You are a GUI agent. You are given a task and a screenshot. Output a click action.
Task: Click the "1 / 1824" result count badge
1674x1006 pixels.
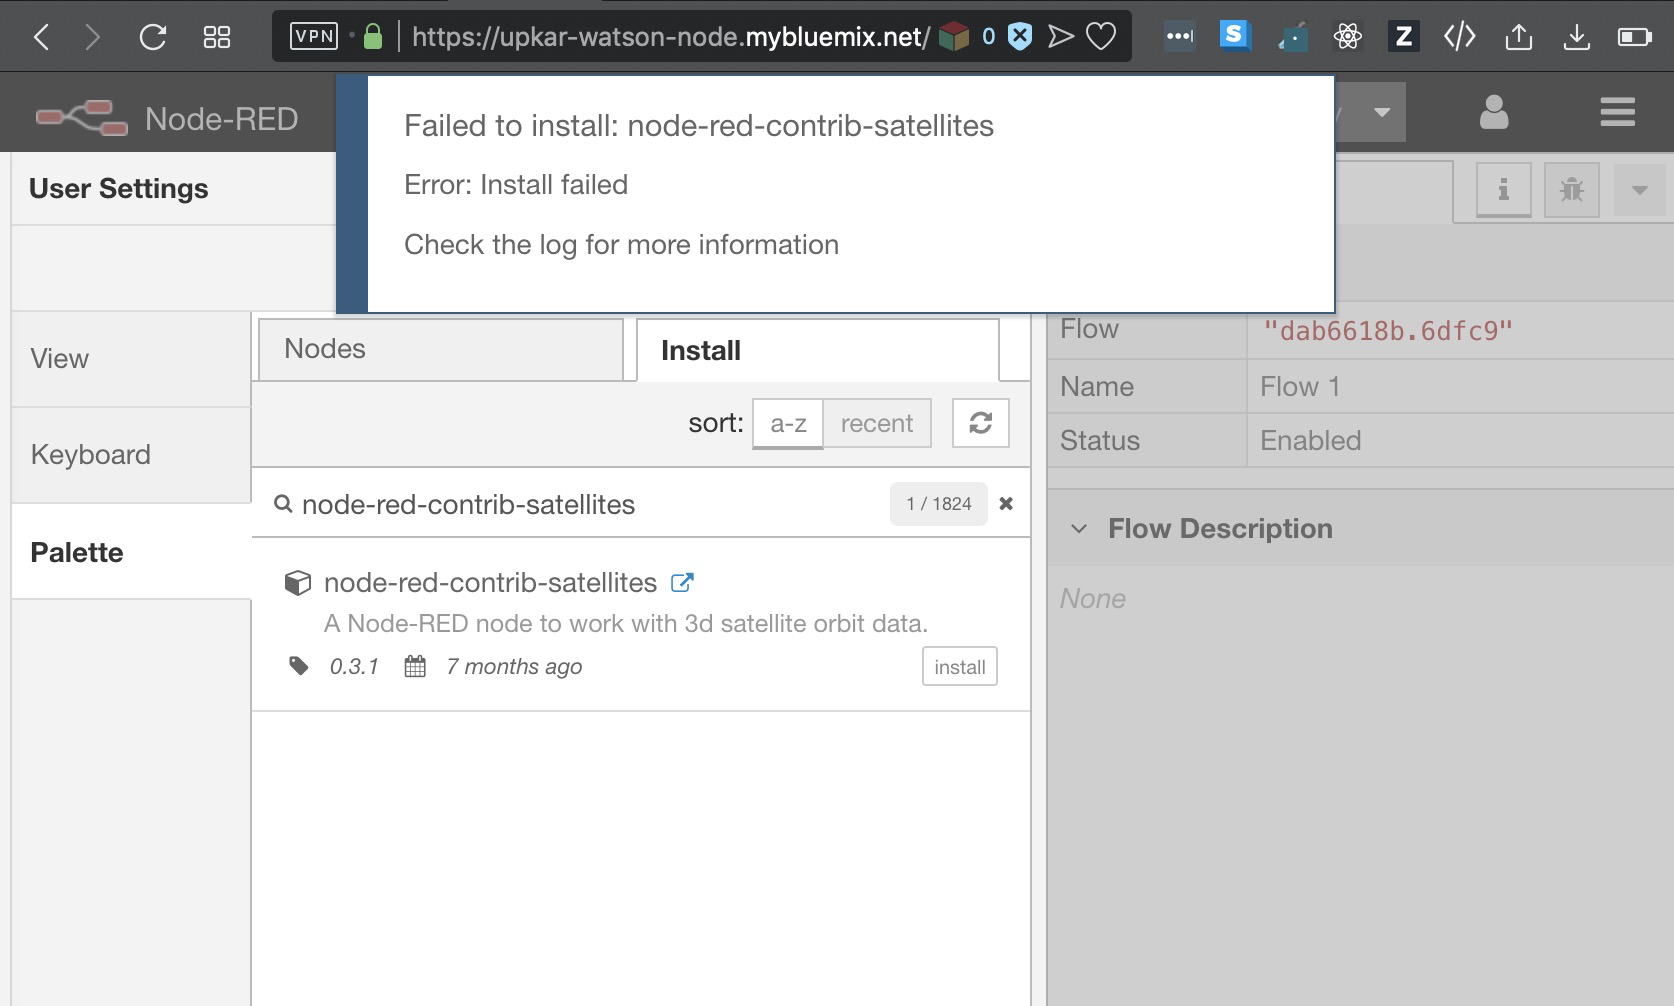coord(939,504)
